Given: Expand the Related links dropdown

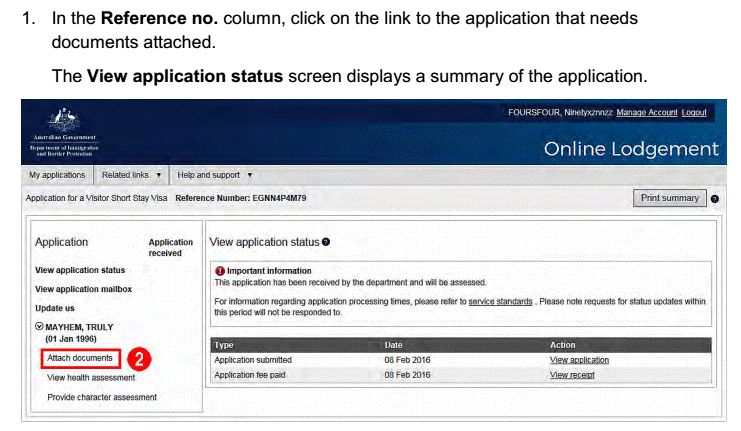Looking at the screenshot, I should pyautogui.click(x=131, y=175).
